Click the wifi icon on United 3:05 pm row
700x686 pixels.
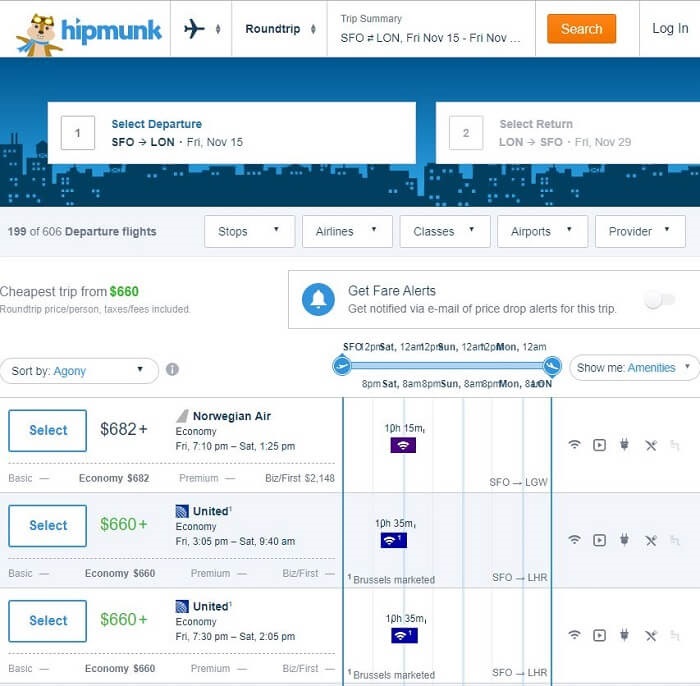[575, 540]
